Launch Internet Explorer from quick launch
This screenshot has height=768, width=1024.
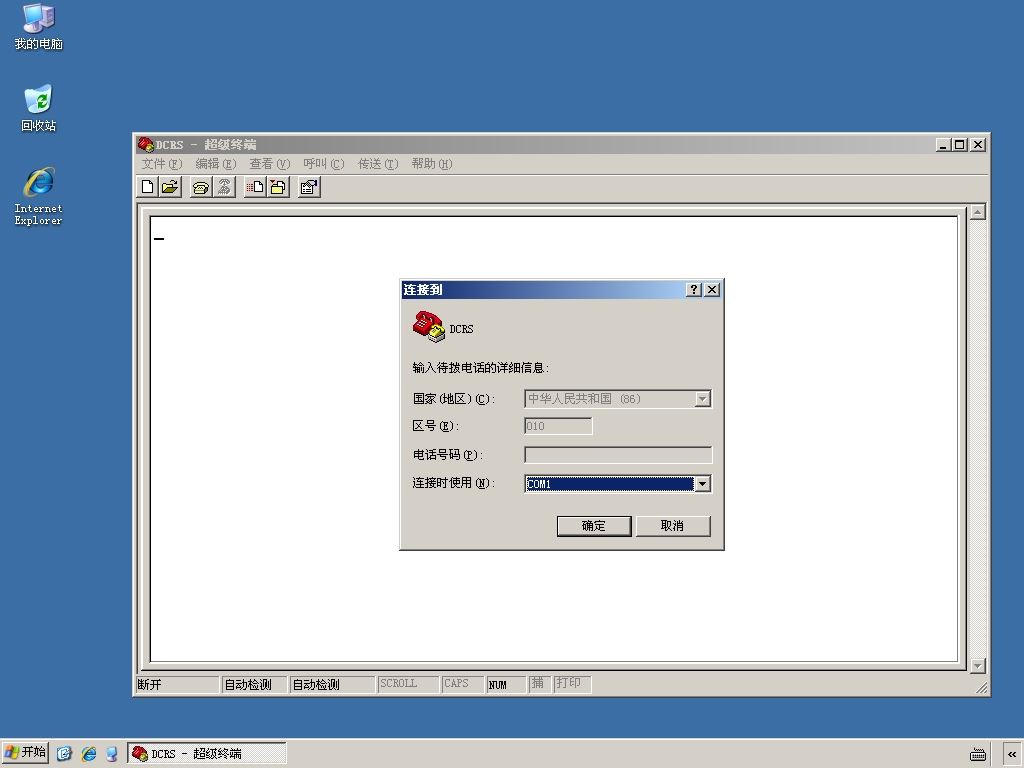click(89, 754)
